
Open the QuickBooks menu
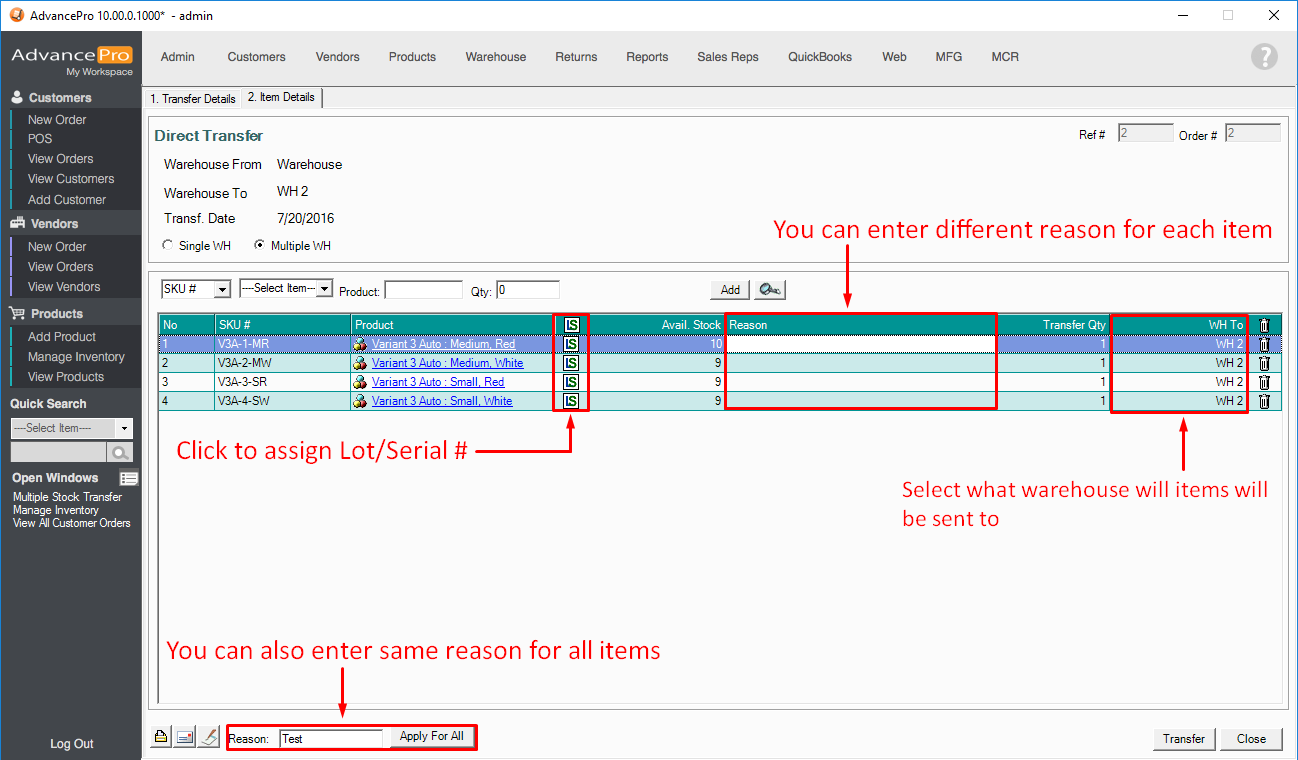point(820,57)
